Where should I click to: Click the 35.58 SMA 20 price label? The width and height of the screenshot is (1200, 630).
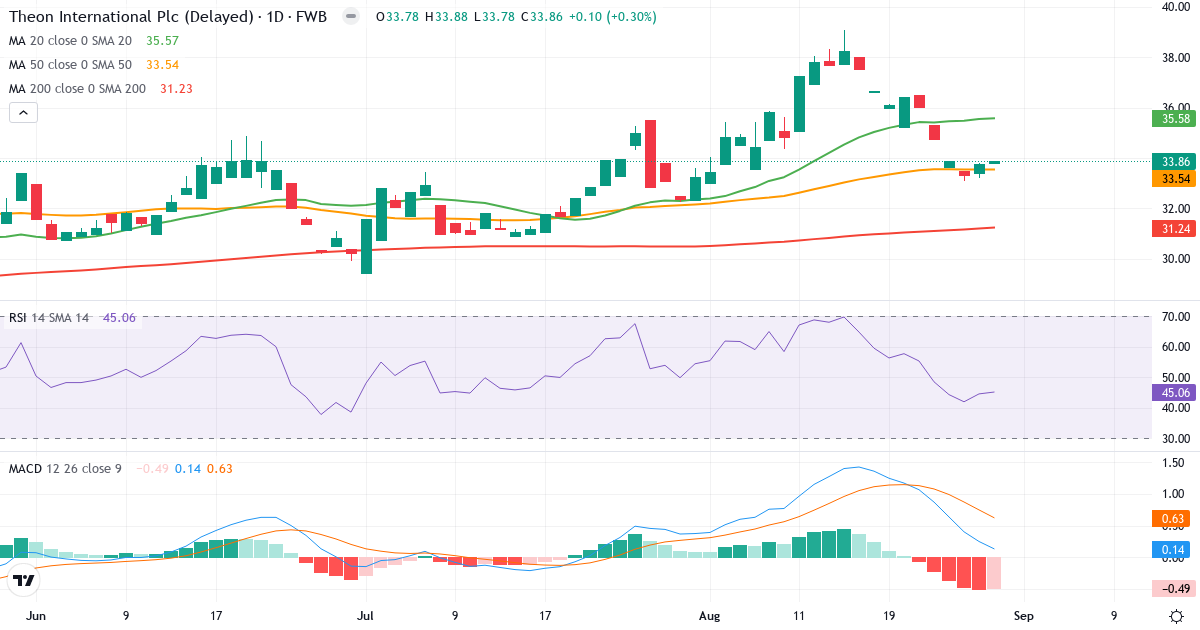1172,119
